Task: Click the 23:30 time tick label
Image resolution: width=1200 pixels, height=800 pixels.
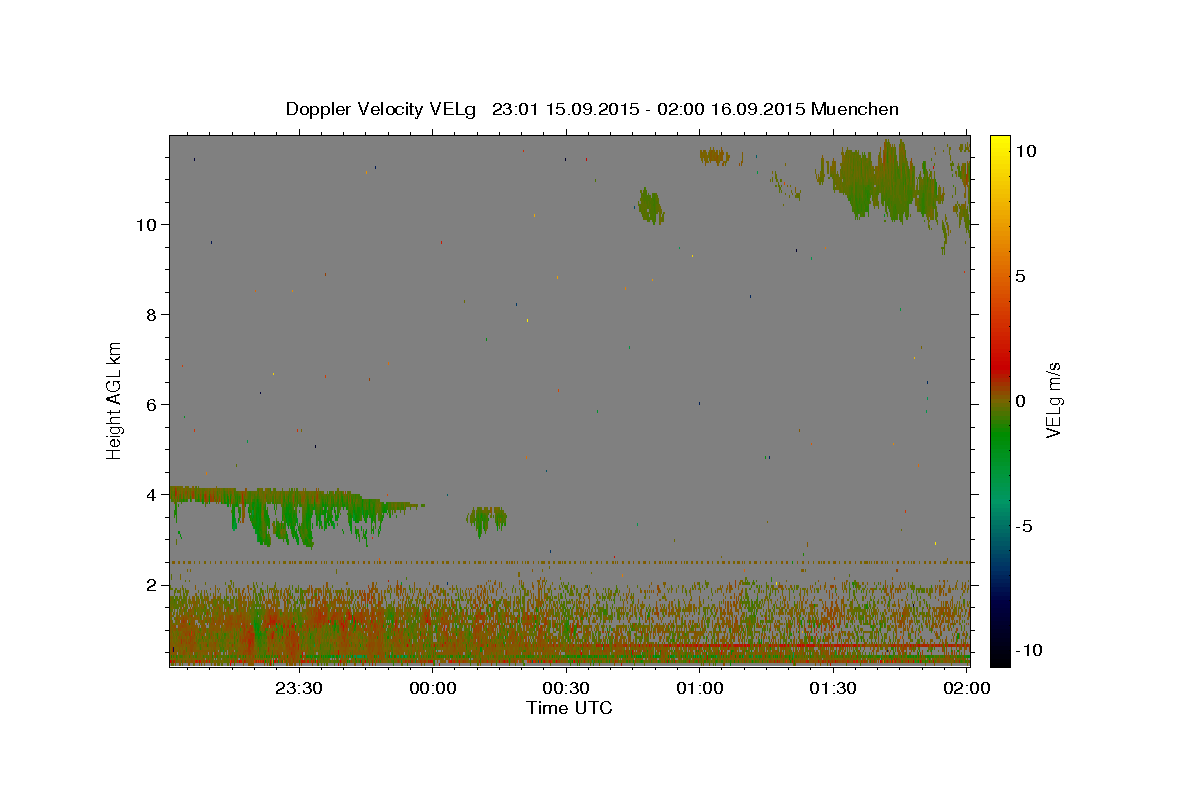Action: coord(297,688)
